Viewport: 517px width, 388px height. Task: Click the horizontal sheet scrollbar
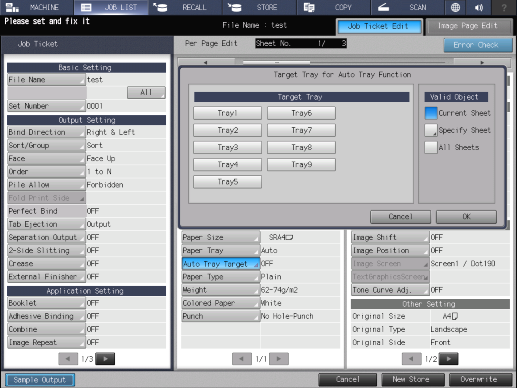pos(344,62)
